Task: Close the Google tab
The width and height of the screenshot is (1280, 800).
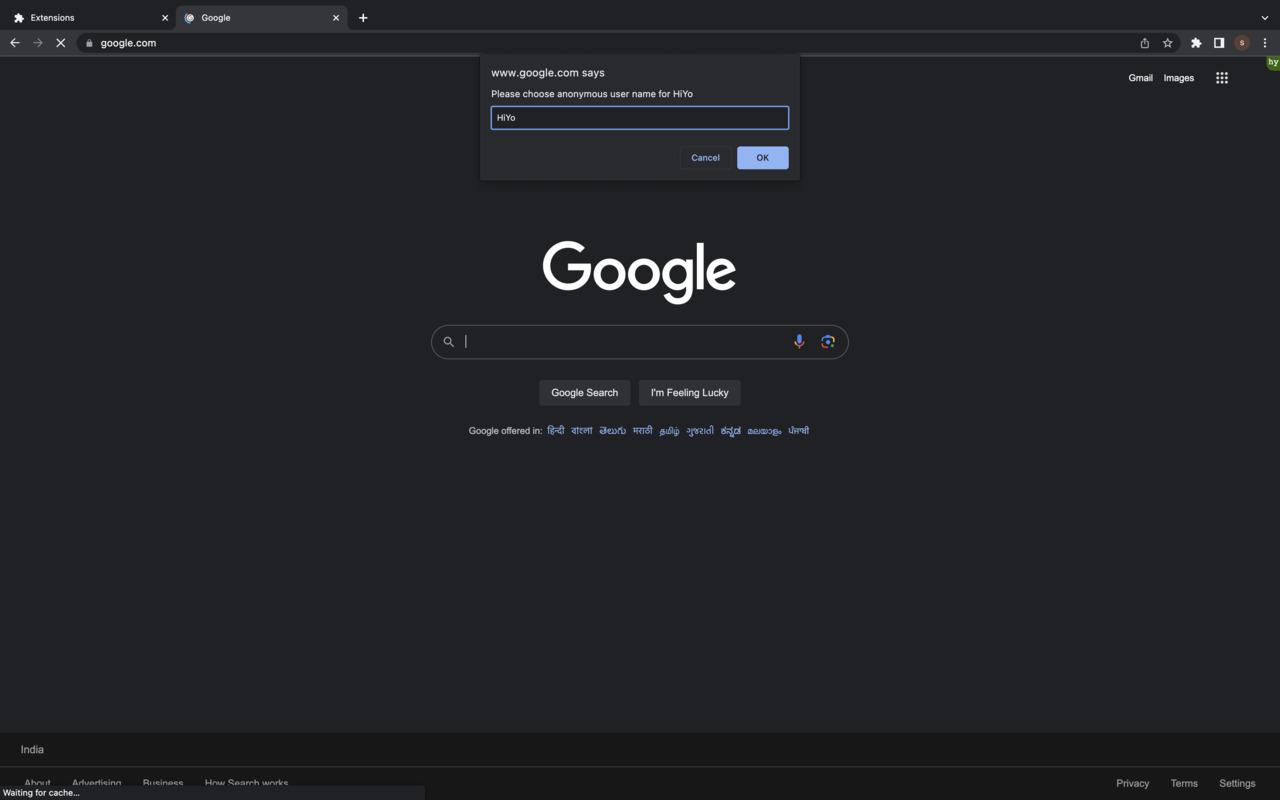Action: (x=336, y=18)
